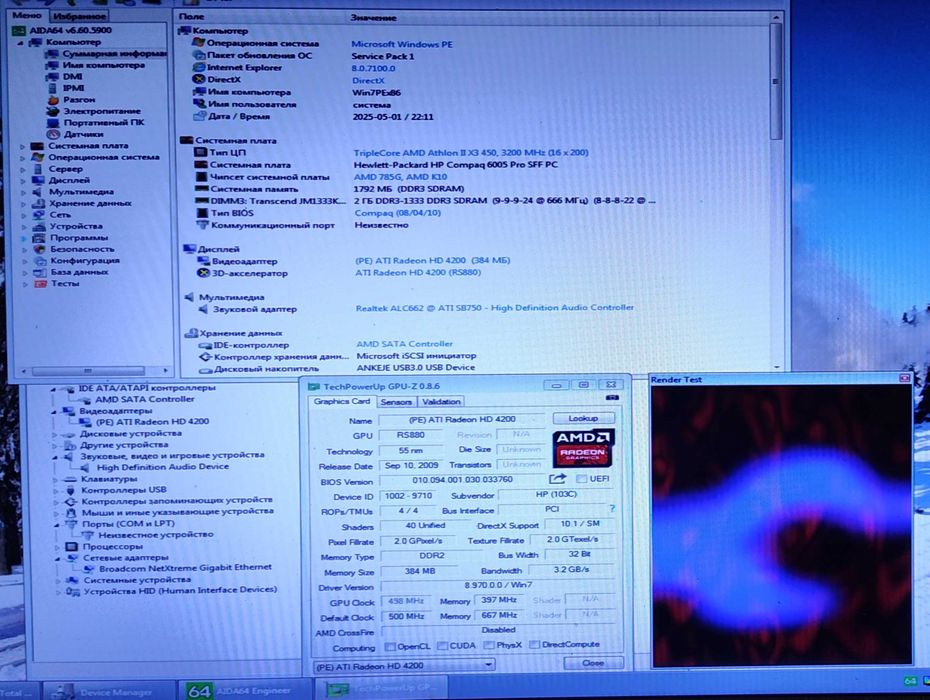Open the Validation tab in GPU-Z

coord(441,402)
